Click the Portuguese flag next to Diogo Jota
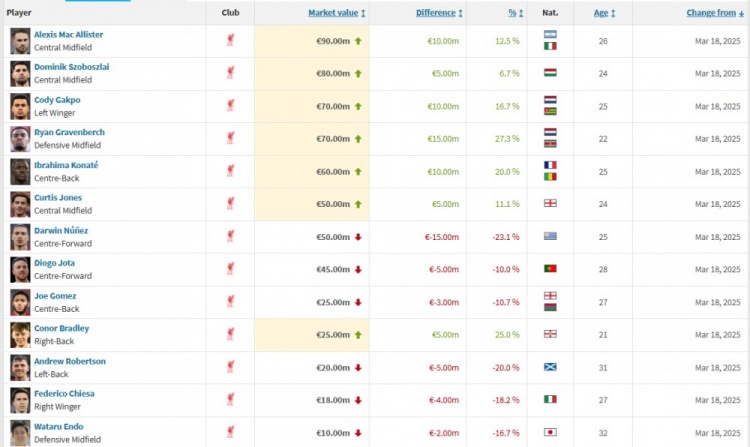The width and height of the screenshot is (750, 447). [549, 269]
